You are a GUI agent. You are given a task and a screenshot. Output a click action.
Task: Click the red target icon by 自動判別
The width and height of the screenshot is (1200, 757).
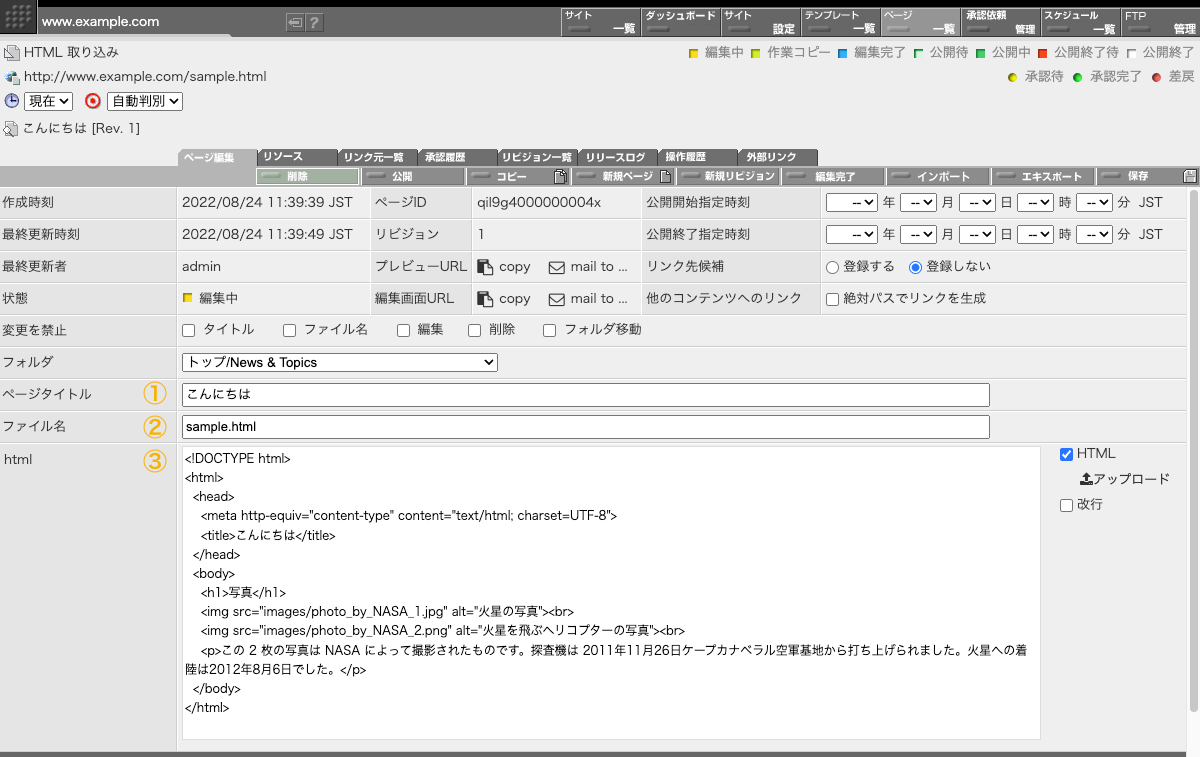point(93,101)
